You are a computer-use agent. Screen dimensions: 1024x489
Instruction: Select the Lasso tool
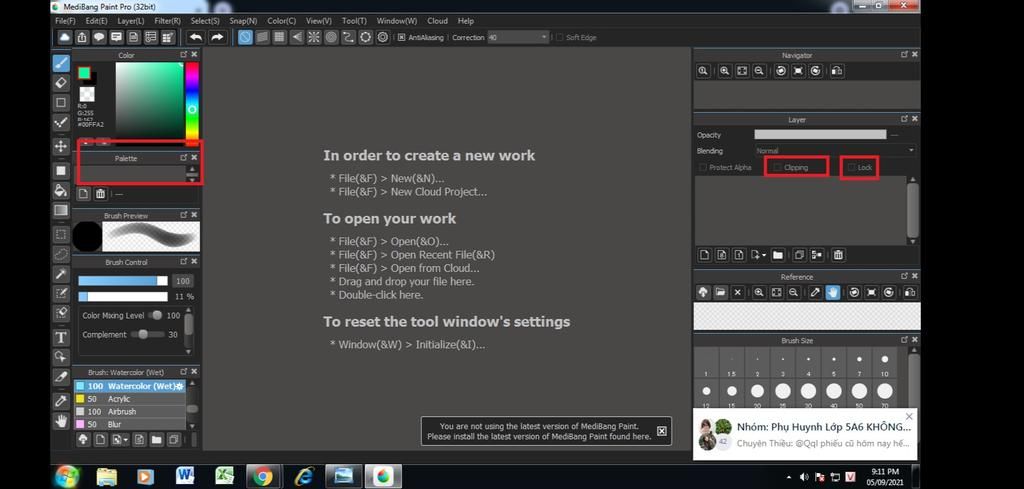(x=61, y=253)
